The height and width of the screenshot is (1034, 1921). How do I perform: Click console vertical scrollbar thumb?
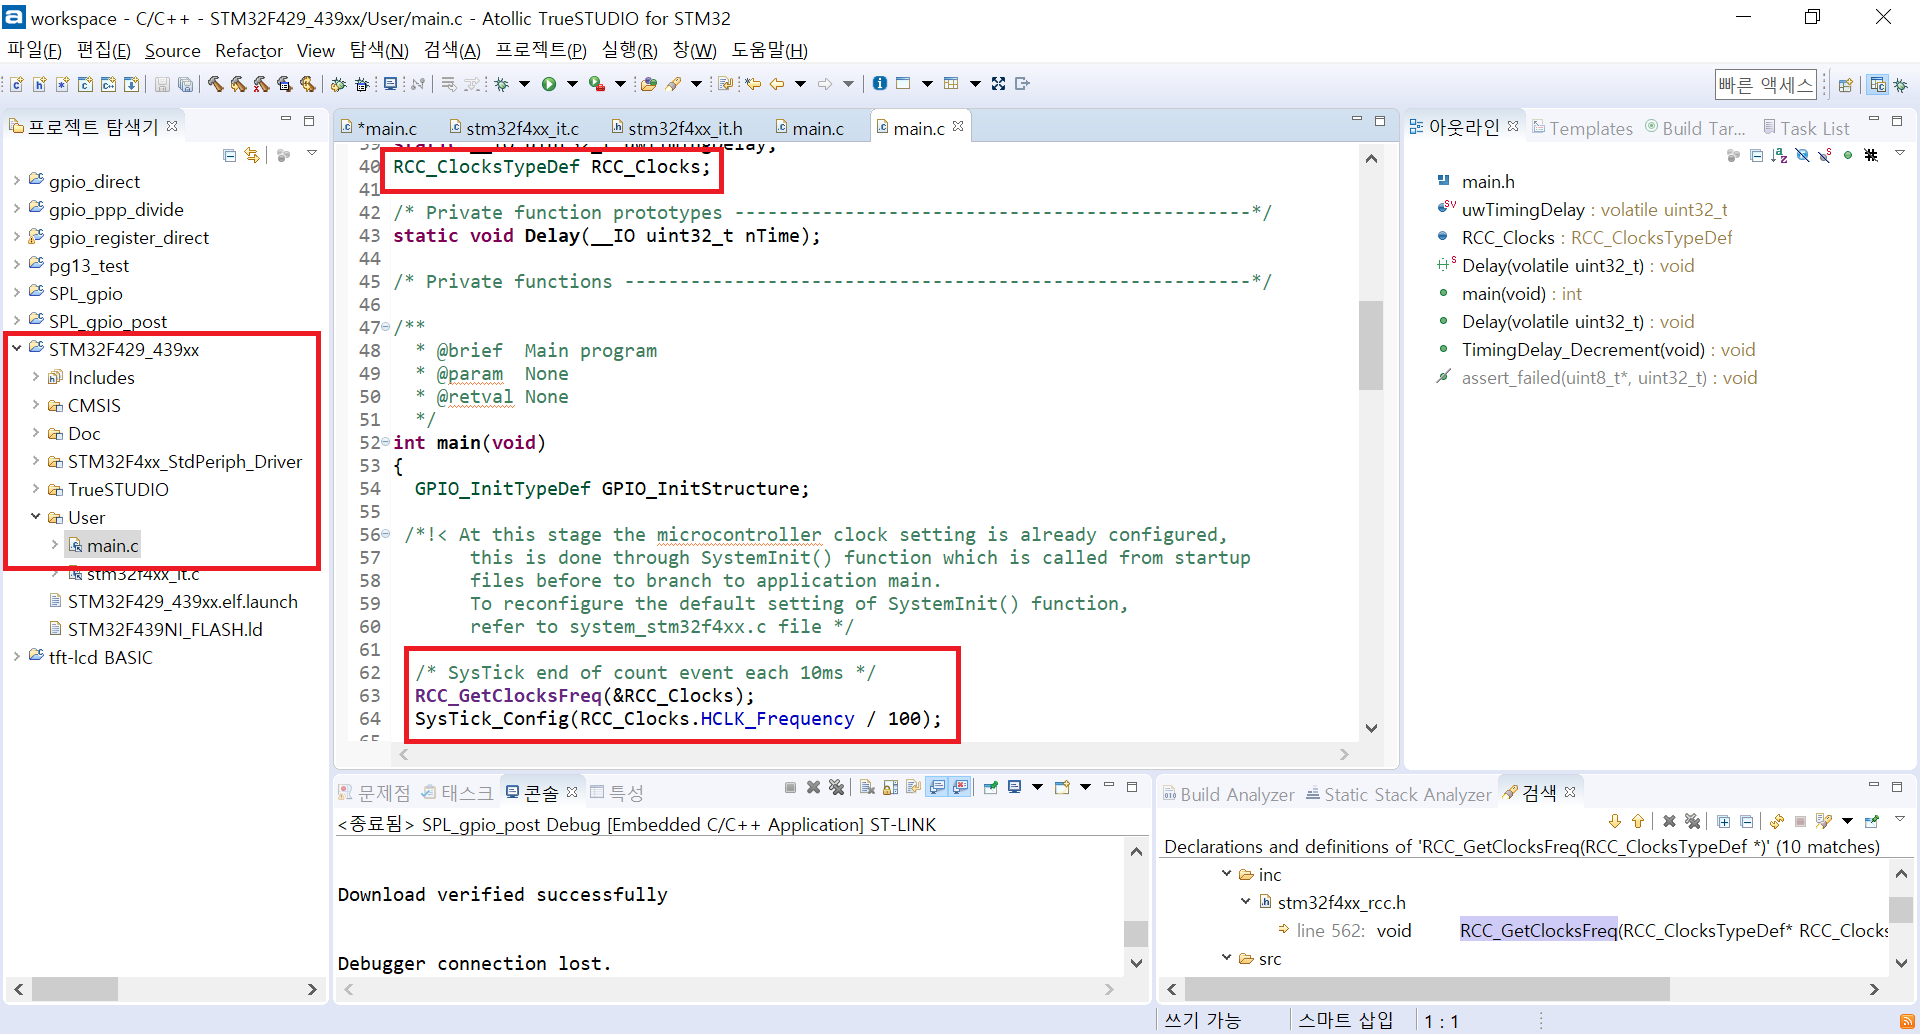coord(1136,933)
